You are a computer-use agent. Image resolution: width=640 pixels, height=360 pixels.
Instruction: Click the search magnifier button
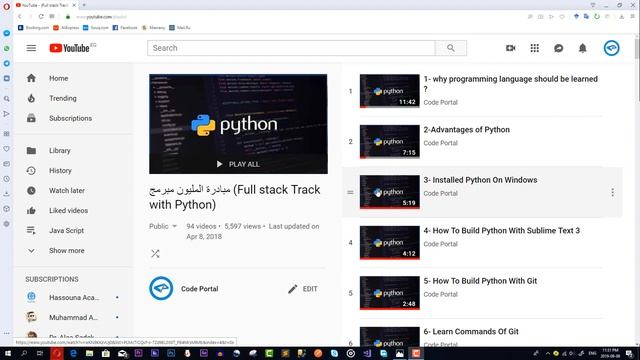[x=451, y=48]
